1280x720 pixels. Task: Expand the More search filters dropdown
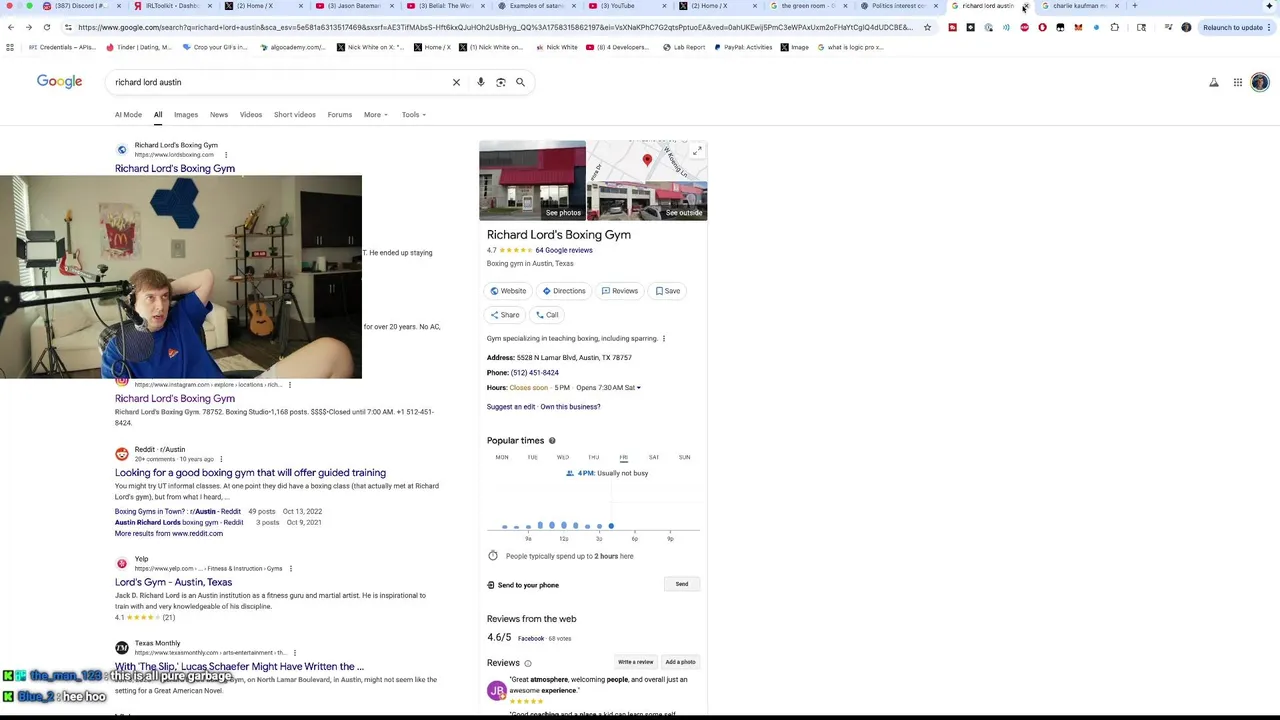pos(375,115)
